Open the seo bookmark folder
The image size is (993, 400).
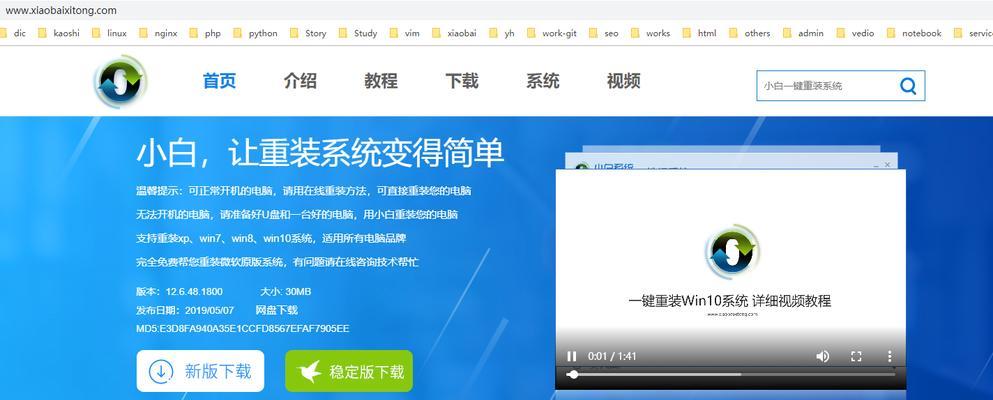coord(604,33)
